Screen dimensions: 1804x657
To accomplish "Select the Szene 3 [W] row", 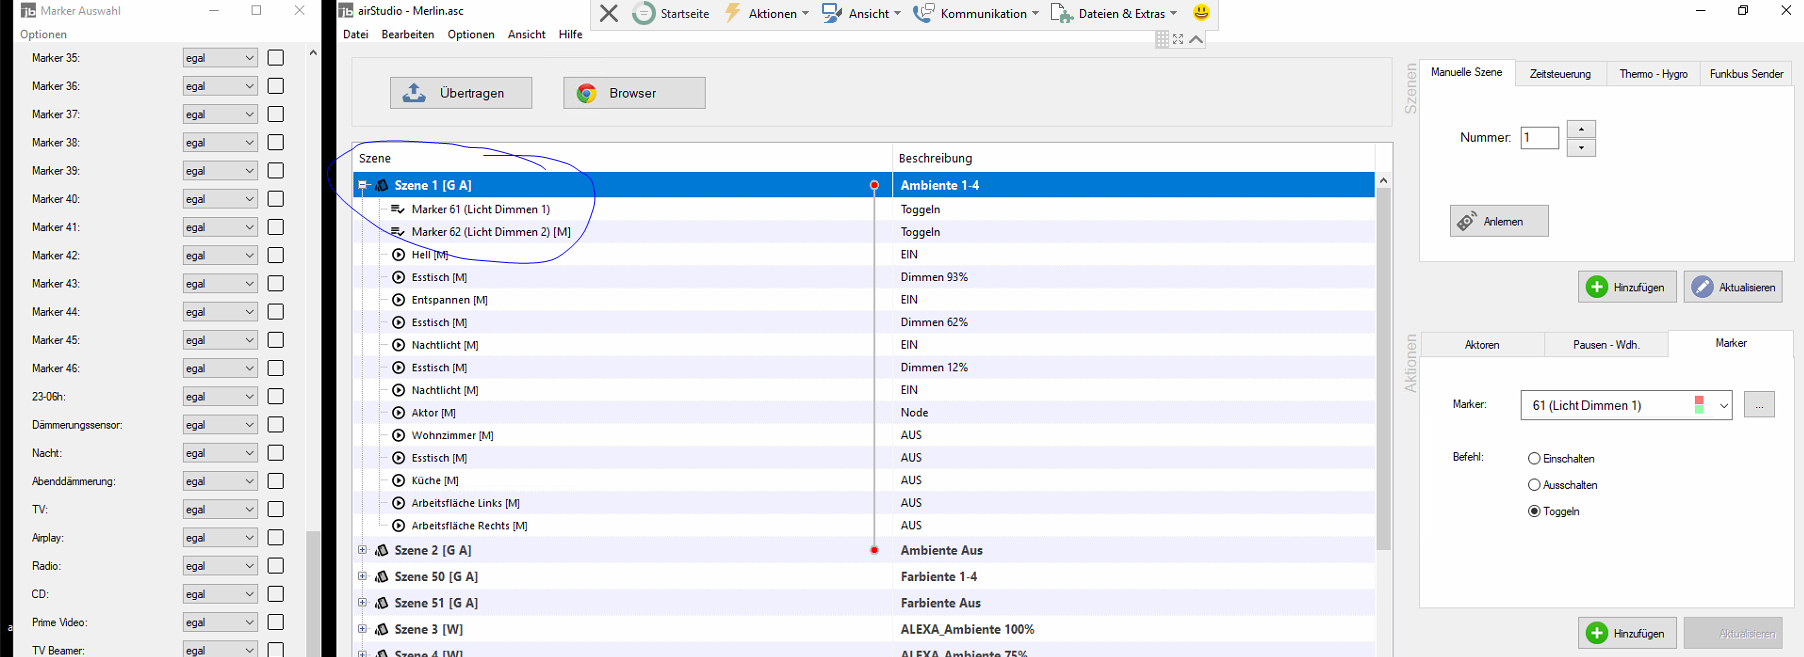I will coord(864,629).
